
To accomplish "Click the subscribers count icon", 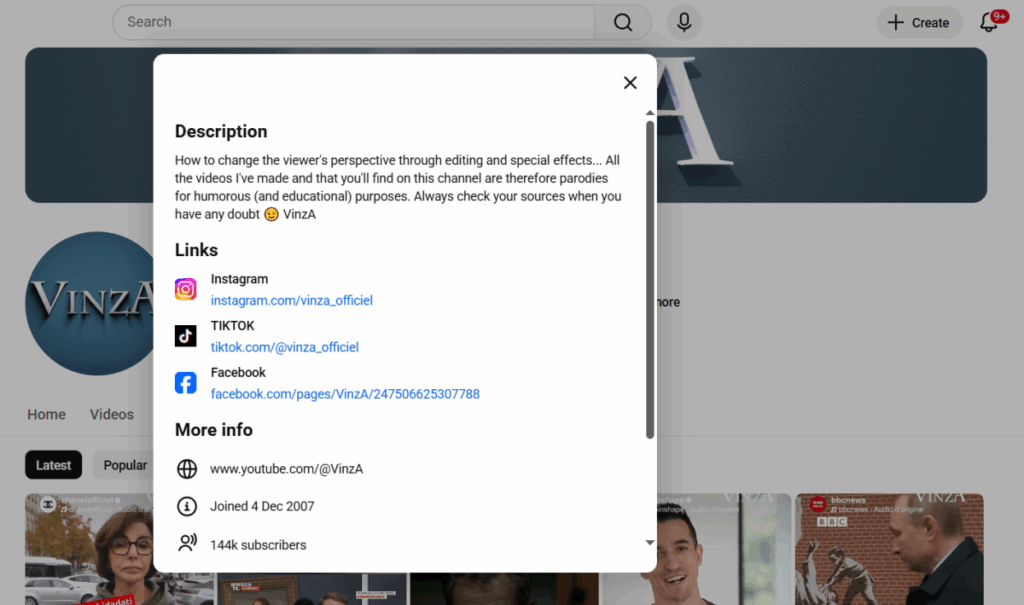I will point(187,544).
